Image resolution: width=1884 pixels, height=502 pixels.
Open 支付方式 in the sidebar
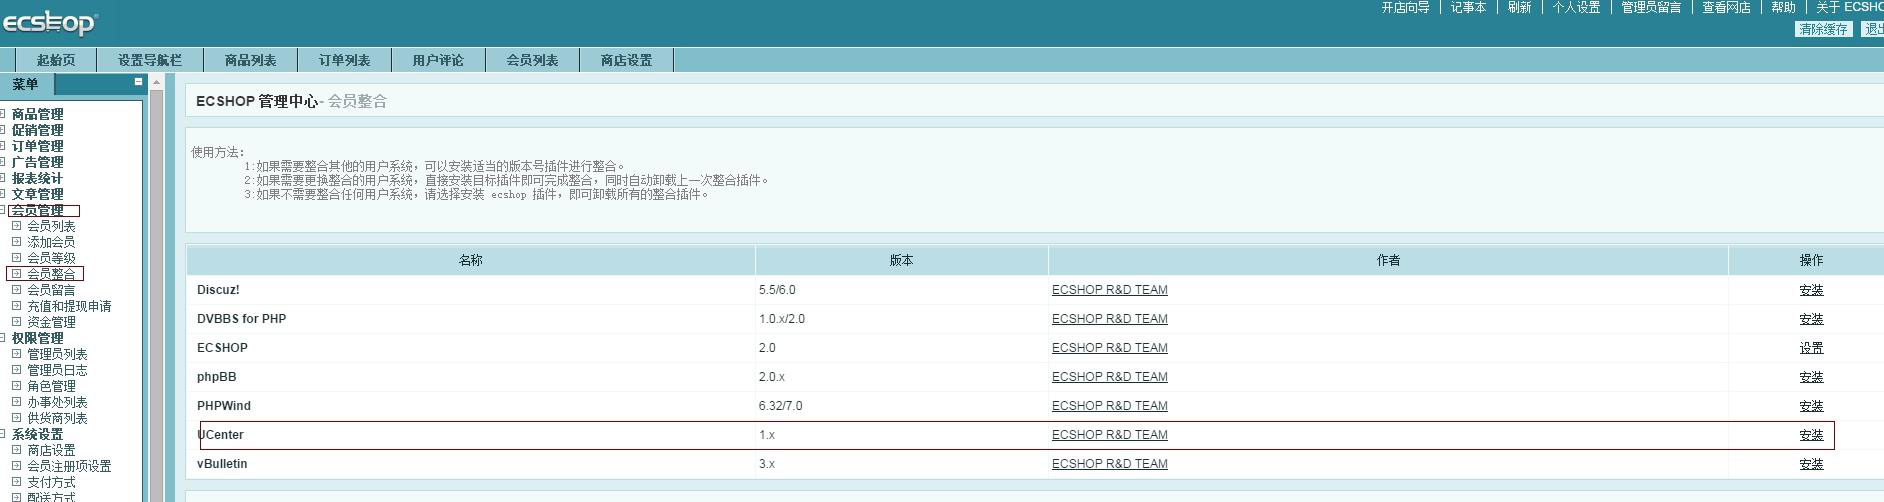click(51, 482)
